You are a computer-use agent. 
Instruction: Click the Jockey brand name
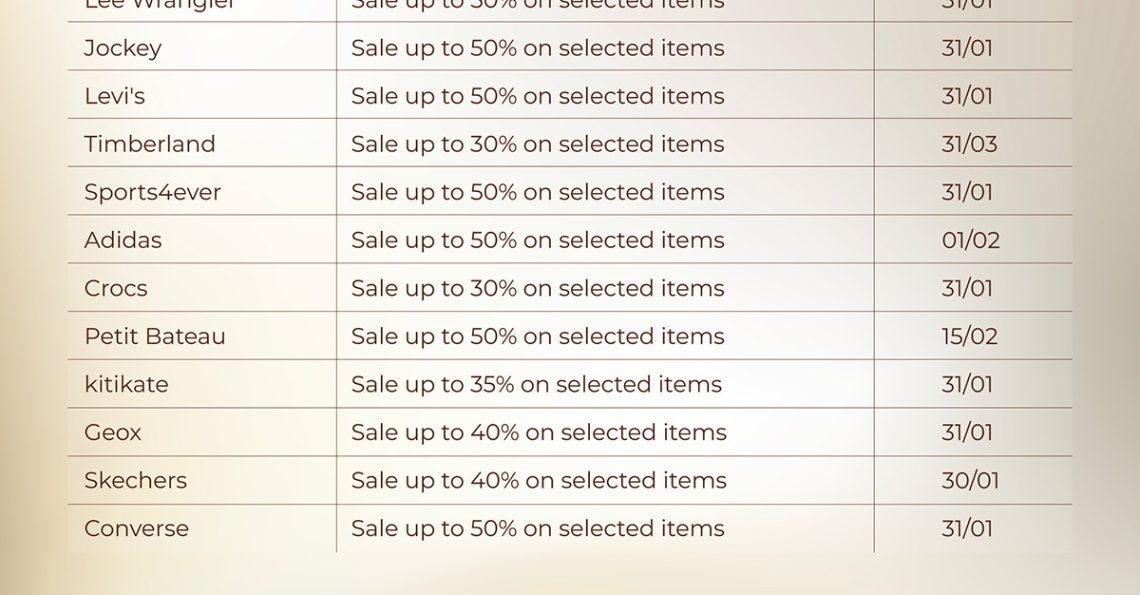click(123, 48)
